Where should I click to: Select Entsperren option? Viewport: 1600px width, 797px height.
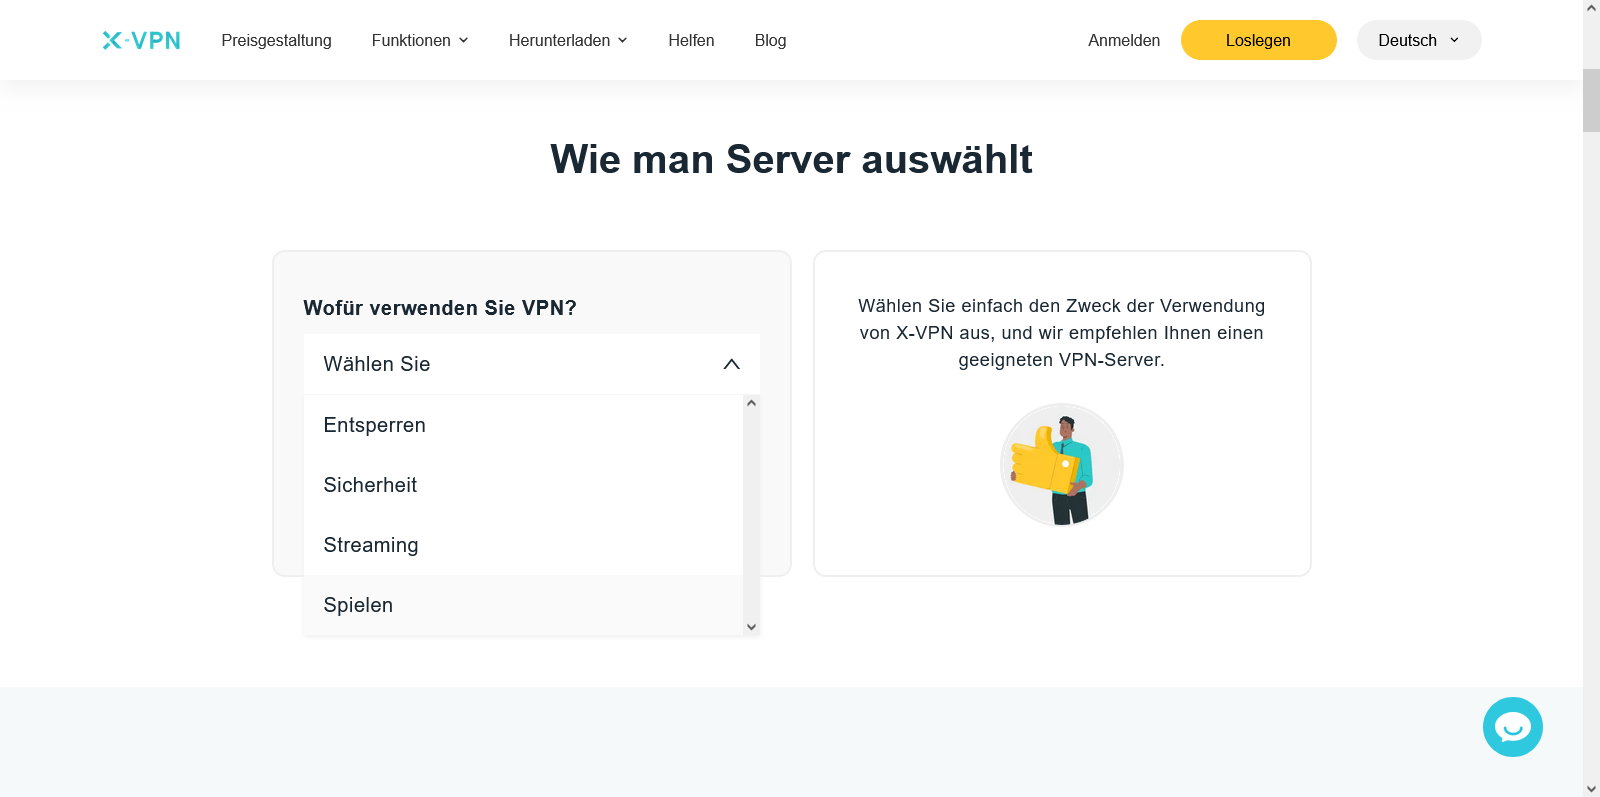coord(523,425)
